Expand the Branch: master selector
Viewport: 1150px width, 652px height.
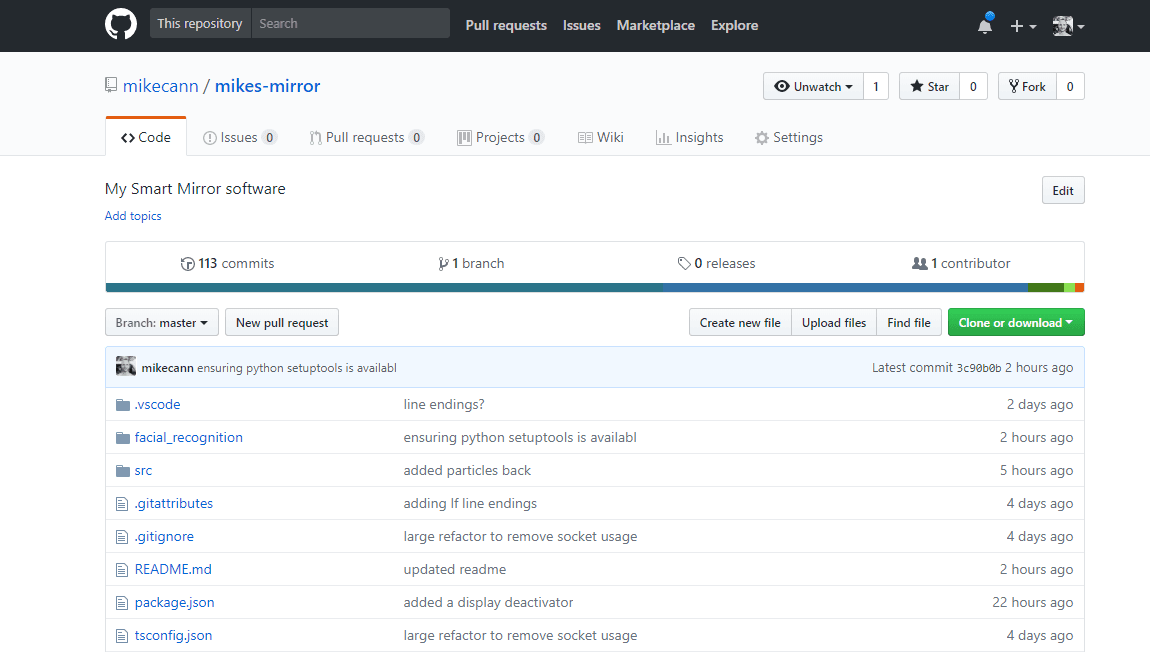point(162,323)
